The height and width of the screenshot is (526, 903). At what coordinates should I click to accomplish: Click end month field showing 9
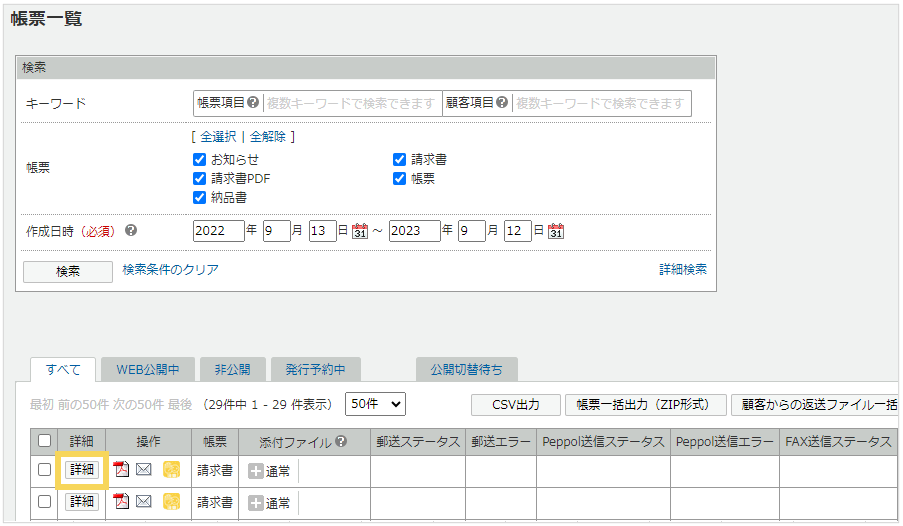(472, 231)
